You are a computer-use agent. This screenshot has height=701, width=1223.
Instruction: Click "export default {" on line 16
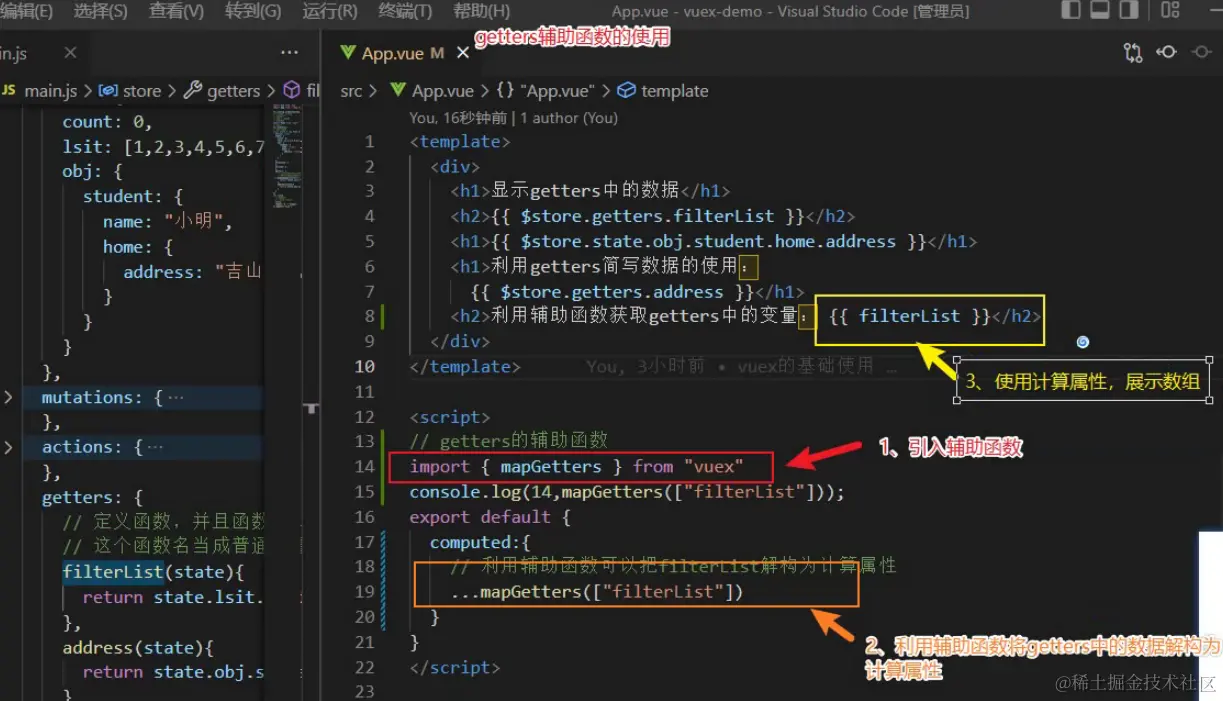tap(490, 517)
